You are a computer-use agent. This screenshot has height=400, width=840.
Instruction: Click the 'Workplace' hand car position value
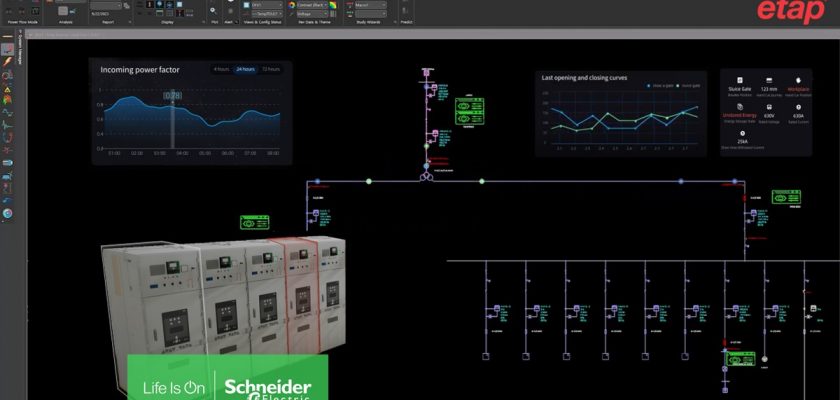tap(798, 89)
